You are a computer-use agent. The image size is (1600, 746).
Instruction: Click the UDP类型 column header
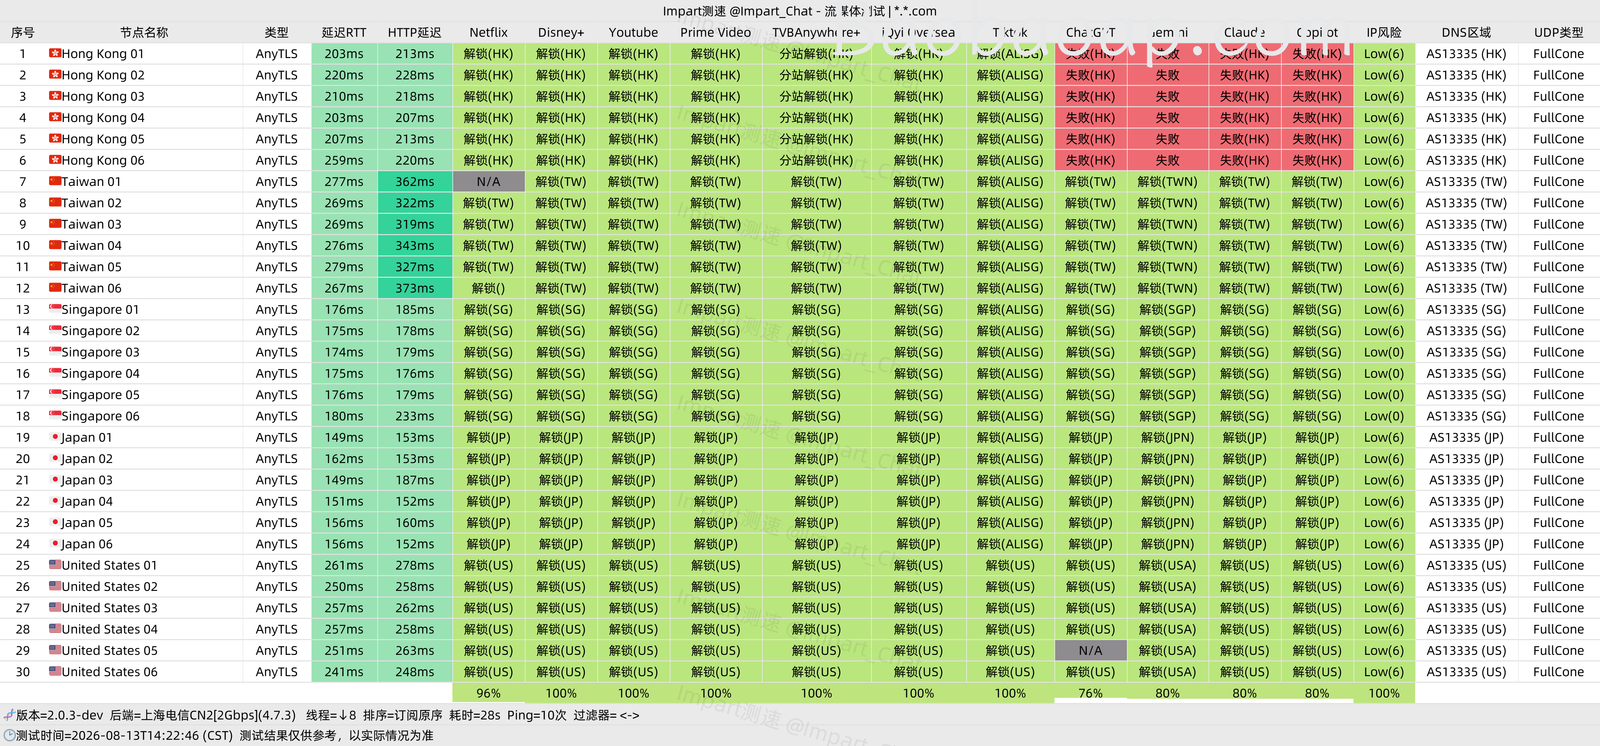(x=1558, y=32)
